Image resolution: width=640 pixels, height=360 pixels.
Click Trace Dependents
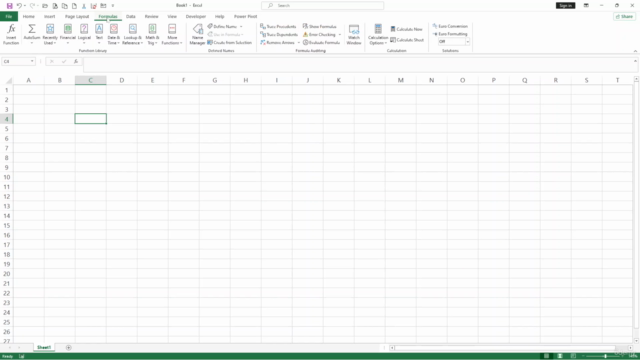click(x=279, y=35)
